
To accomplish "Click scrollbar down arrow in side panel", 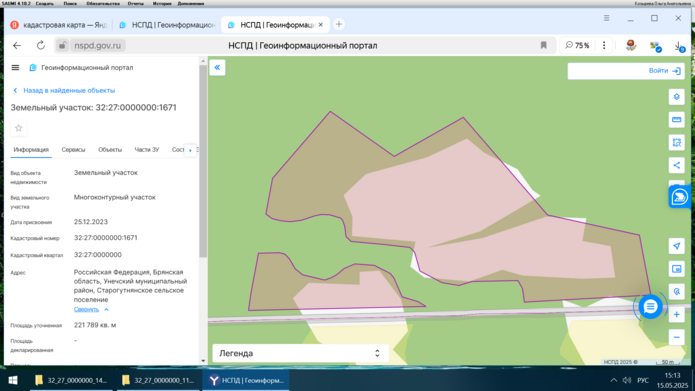I will point(203,361).
